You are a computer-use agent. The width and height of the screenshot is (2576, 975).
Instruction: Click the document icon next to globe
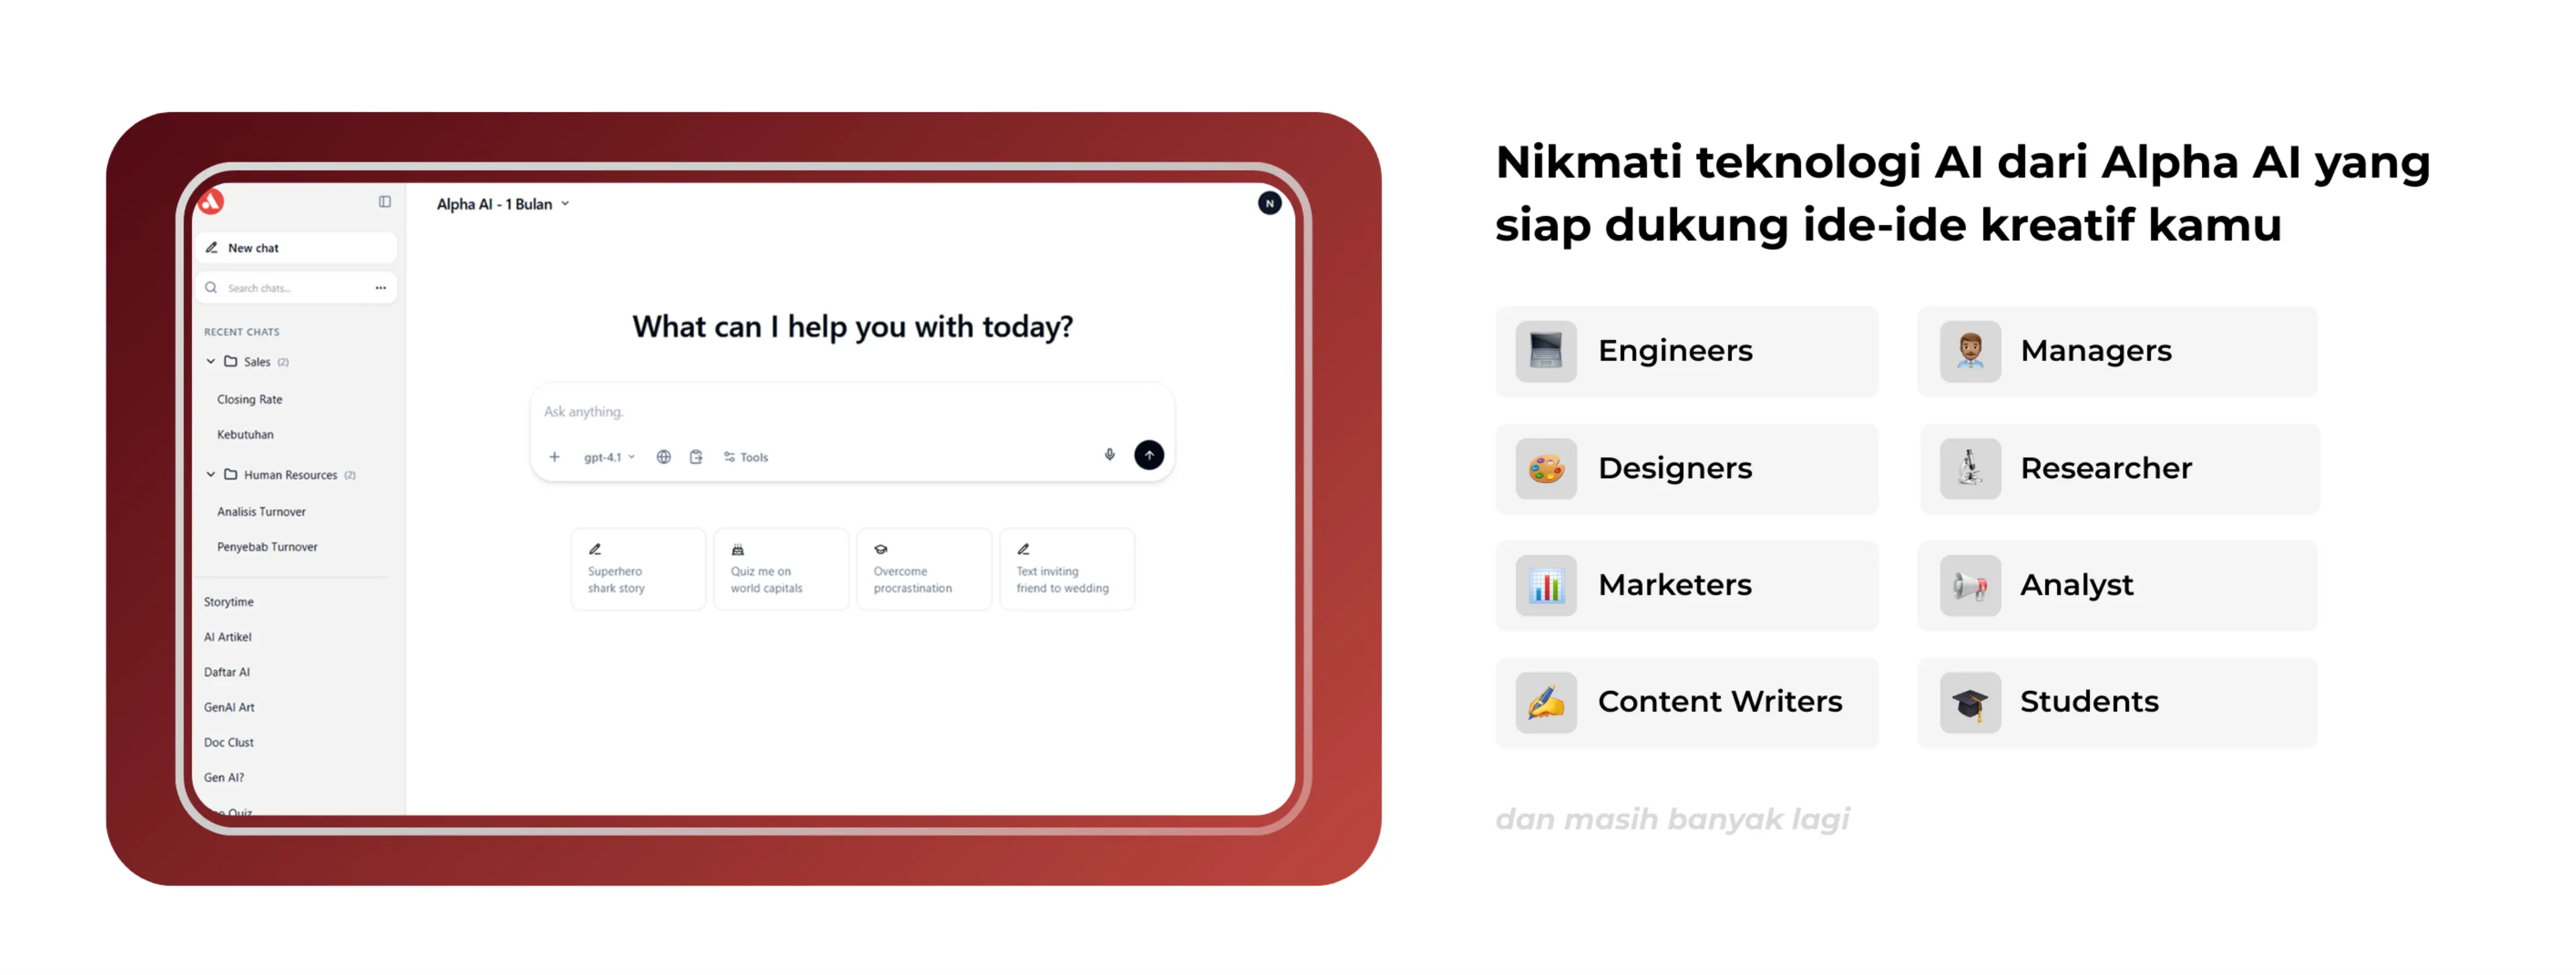(x=696, y=457)
